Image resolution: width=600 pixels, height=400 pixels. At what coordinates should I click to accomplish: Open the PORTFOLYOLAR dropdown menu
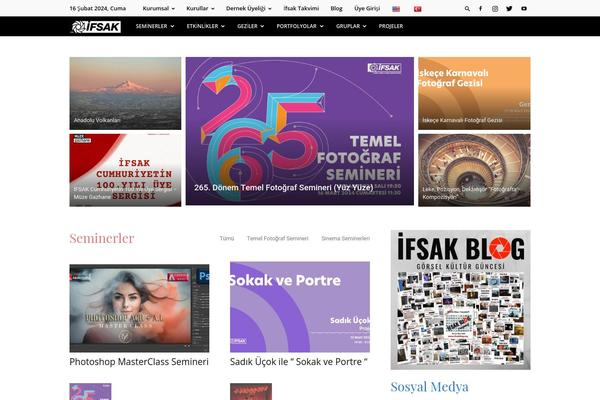coord(300,26)
